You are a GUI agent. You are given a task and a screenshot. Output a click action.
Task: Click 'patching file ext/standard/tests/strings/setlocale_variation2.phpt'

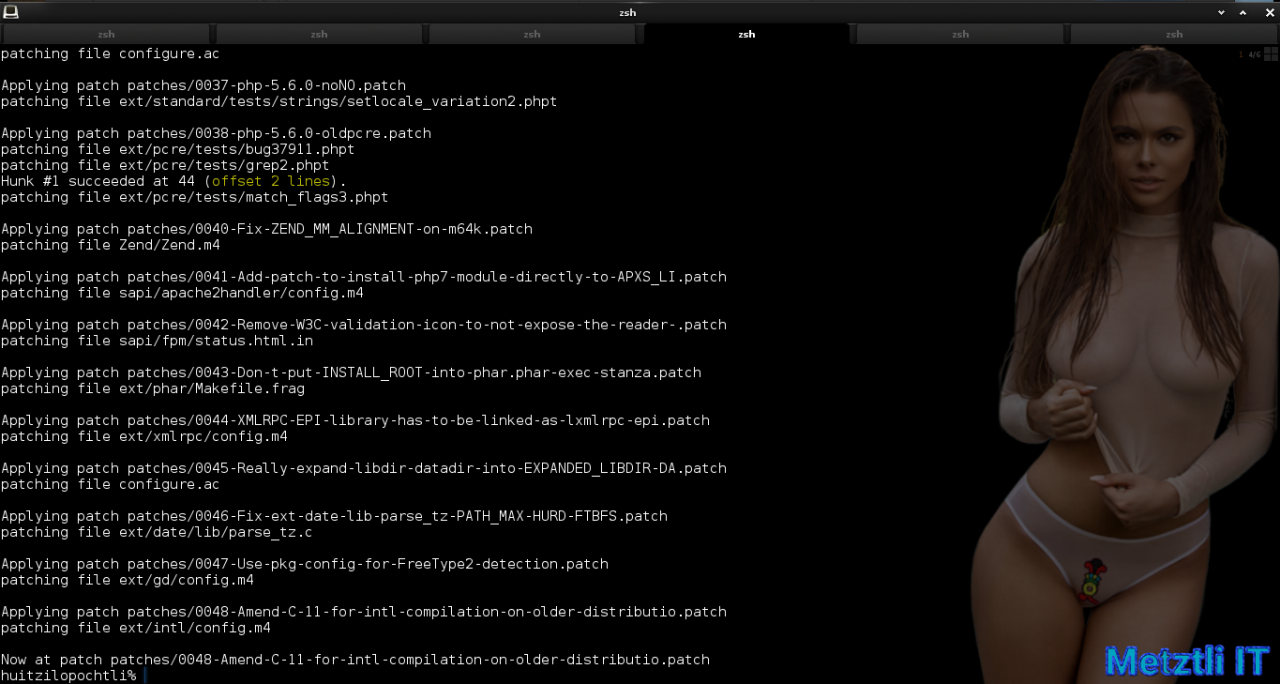[x=279, y=102]
